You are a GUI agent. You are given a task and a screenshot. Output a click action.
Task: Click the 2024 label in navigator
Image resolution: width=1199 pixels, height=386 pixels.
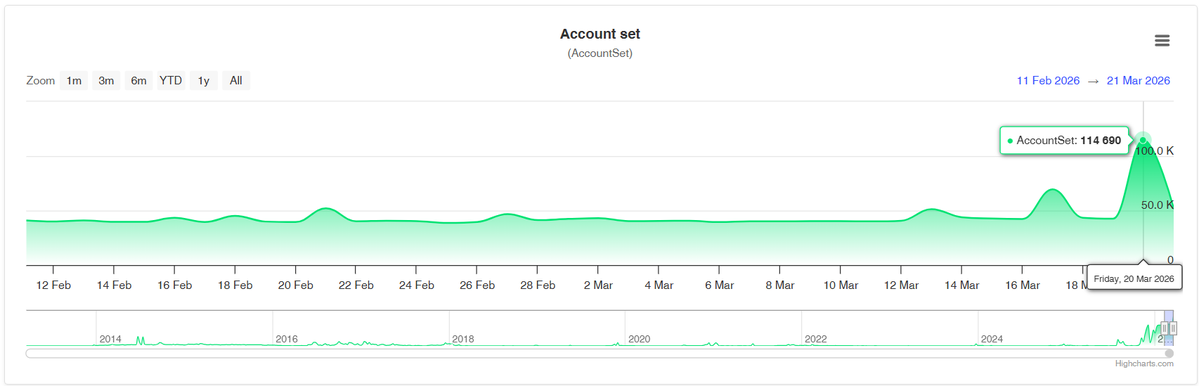(x=992, y=339)
